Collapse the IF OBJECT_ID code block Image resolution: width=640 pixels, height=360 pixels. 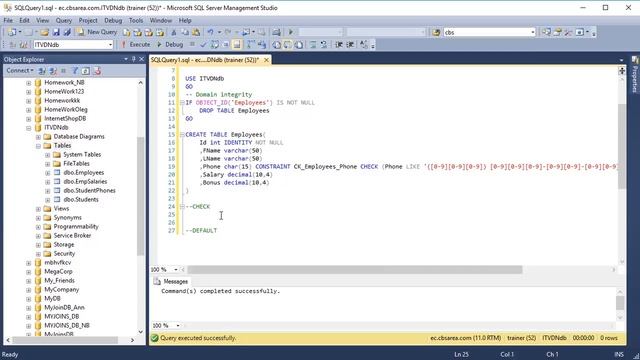click(182, 102)
